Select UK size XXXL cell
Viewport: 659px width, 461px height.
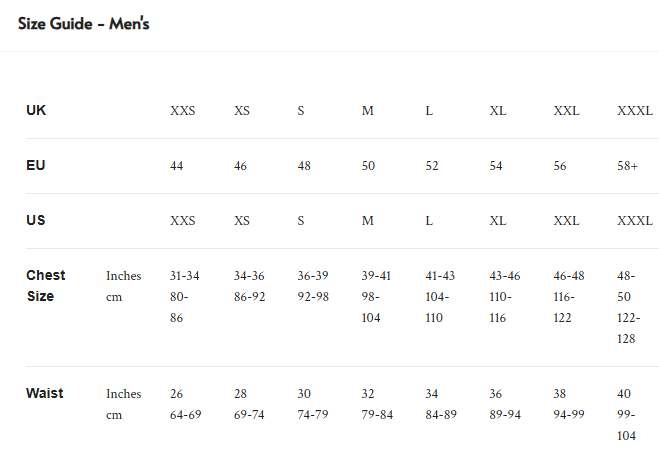[635, 111]
